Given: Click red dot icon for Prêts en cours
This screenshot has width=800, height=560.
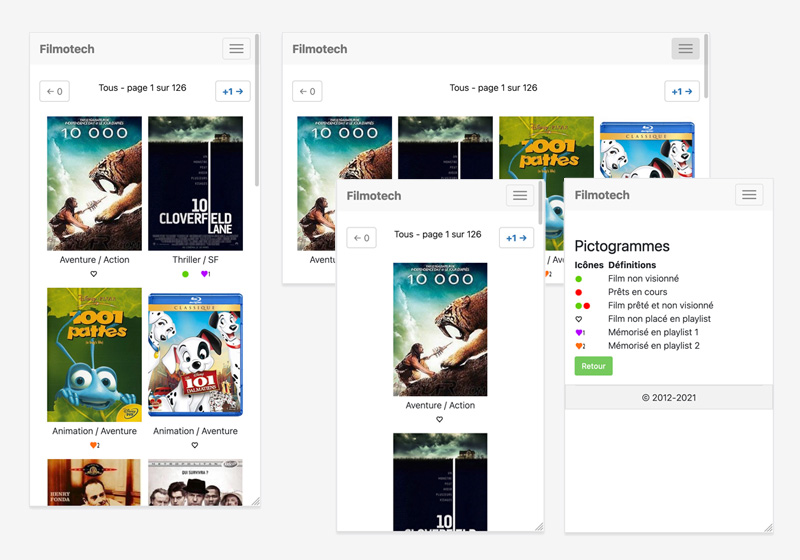Looking at the screenshot, I should point(579,292).
